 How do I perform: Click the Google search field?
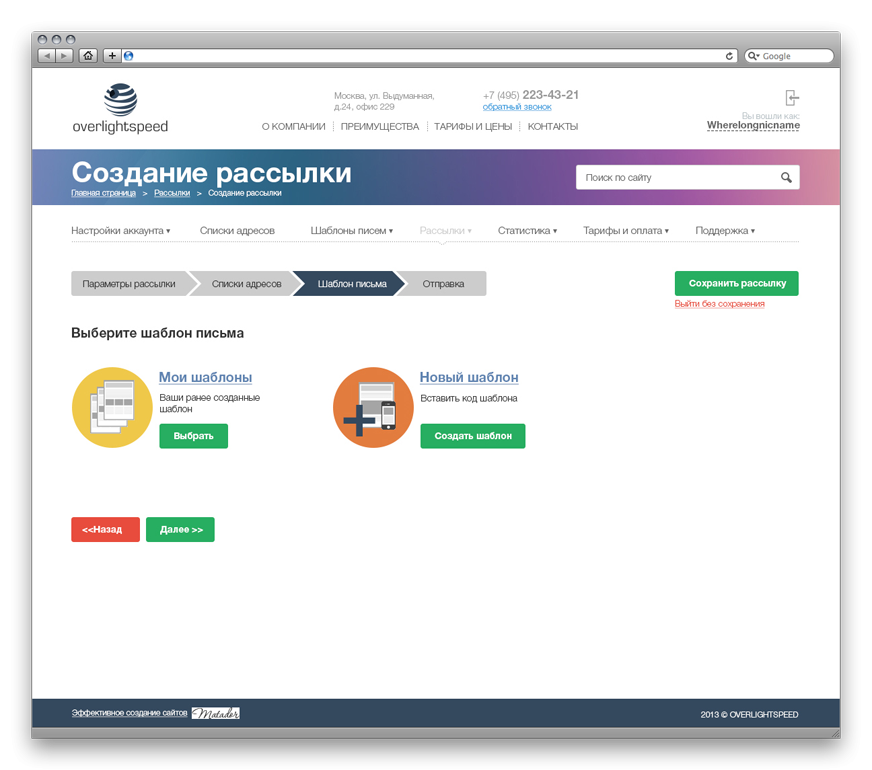tap(789, 56)
